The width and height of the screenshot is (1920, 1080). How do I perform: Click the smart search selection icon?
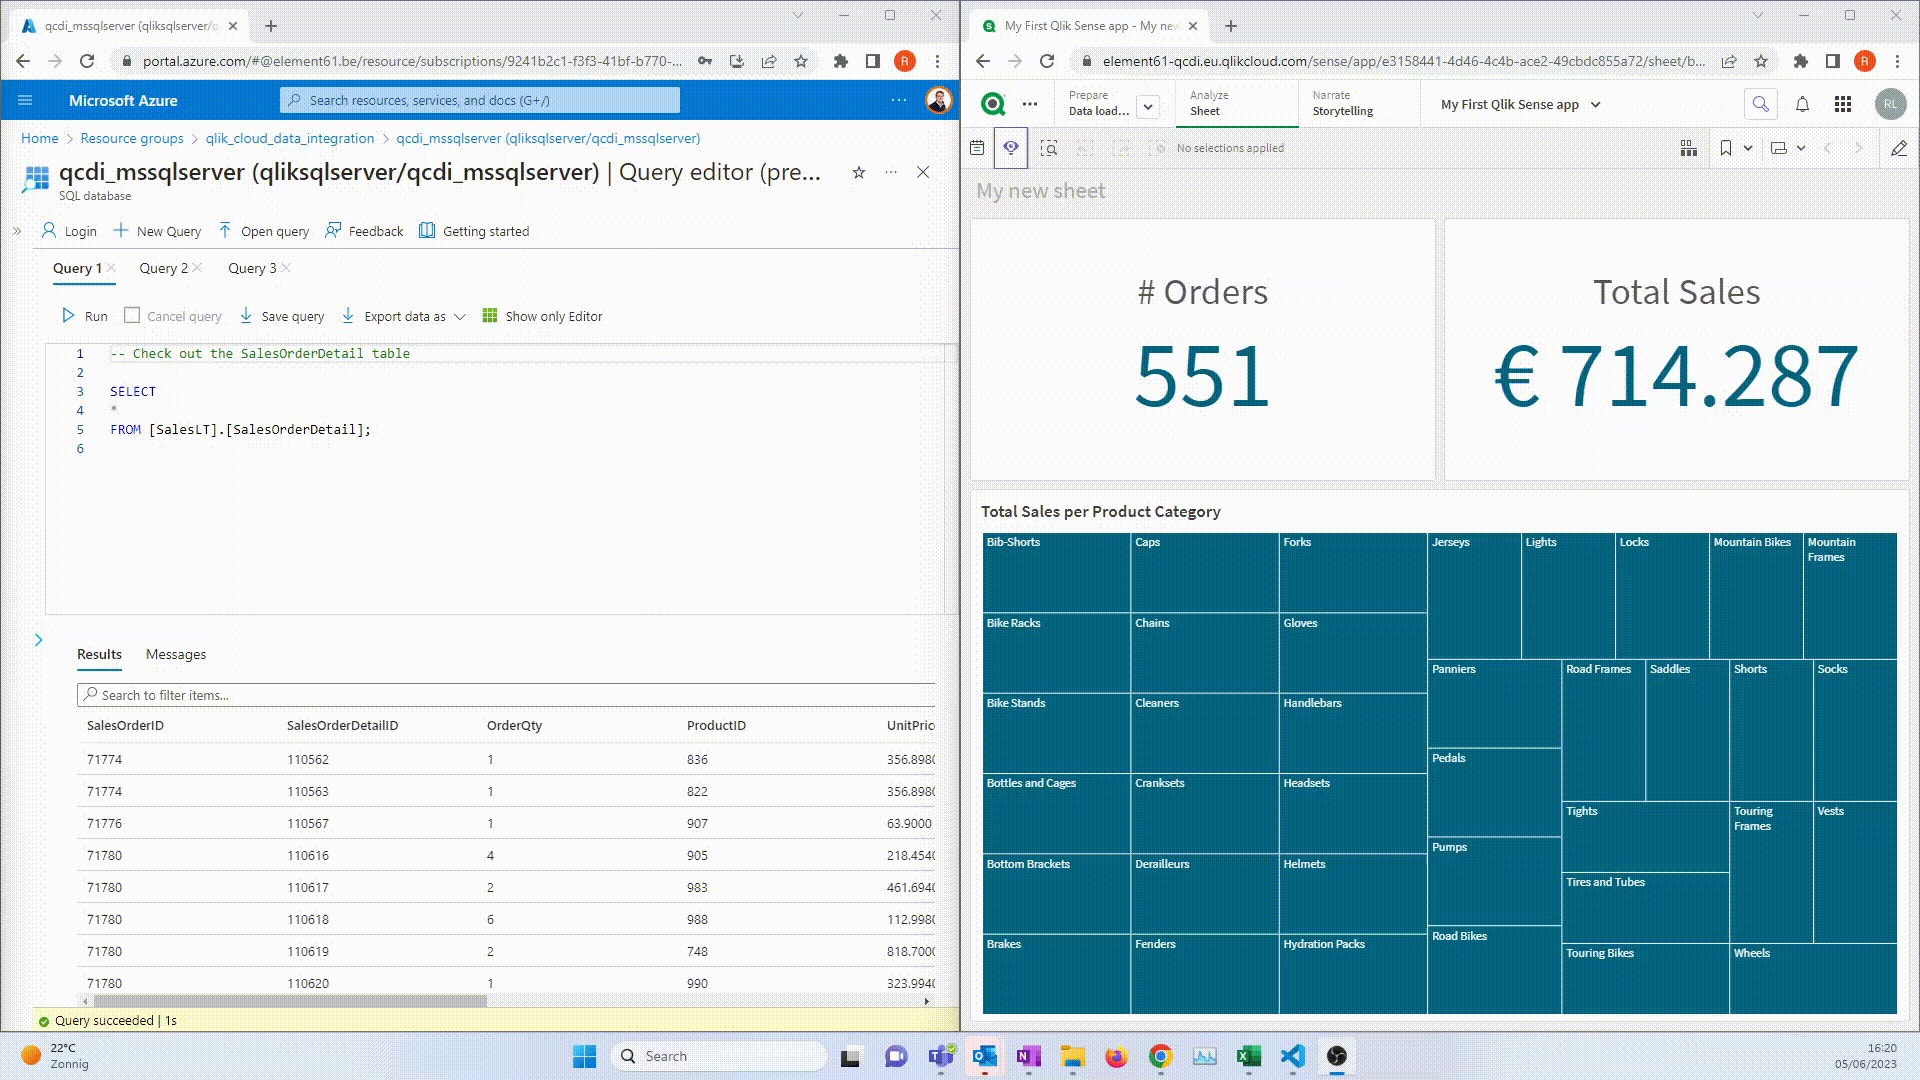tap(1048, 148)
